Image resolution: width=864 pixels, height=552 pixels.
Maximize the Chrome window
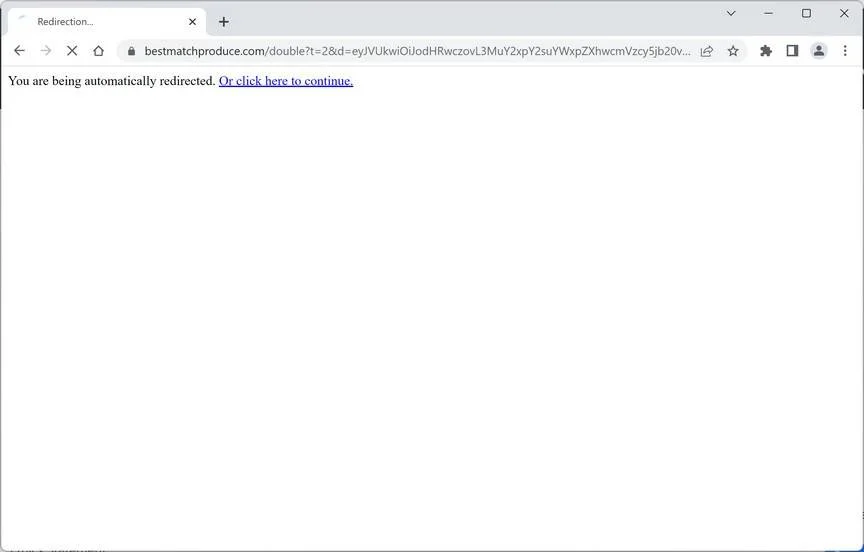pos(806,13)
